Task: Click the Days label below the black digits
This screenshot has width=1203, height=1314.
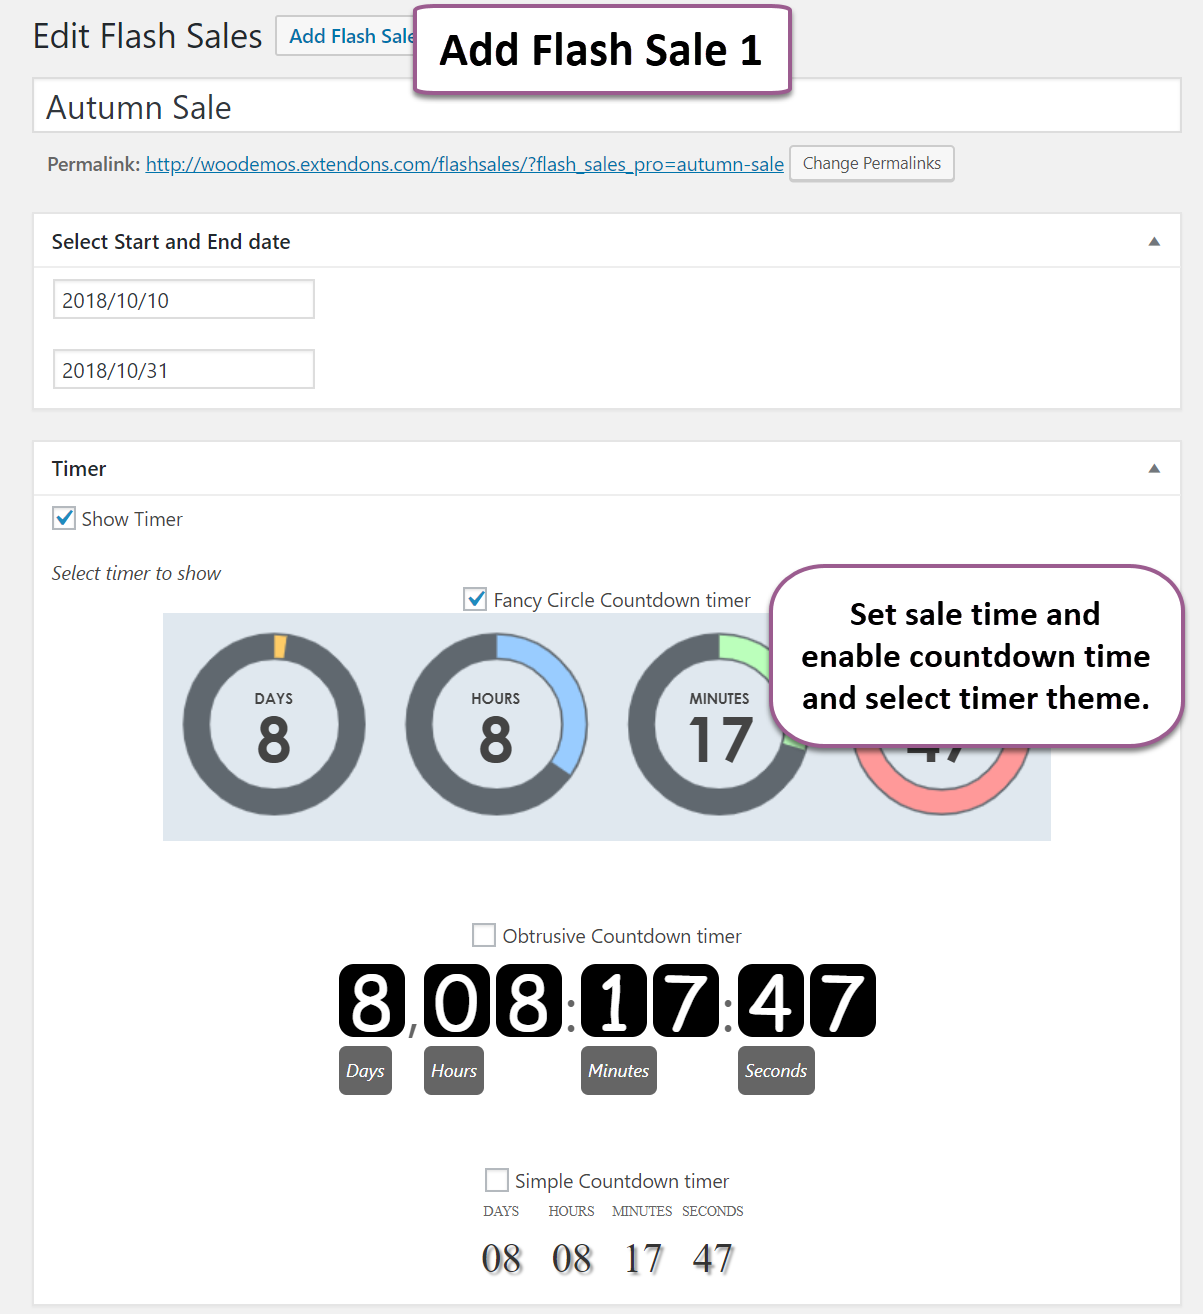Action: pos(365,1070)
